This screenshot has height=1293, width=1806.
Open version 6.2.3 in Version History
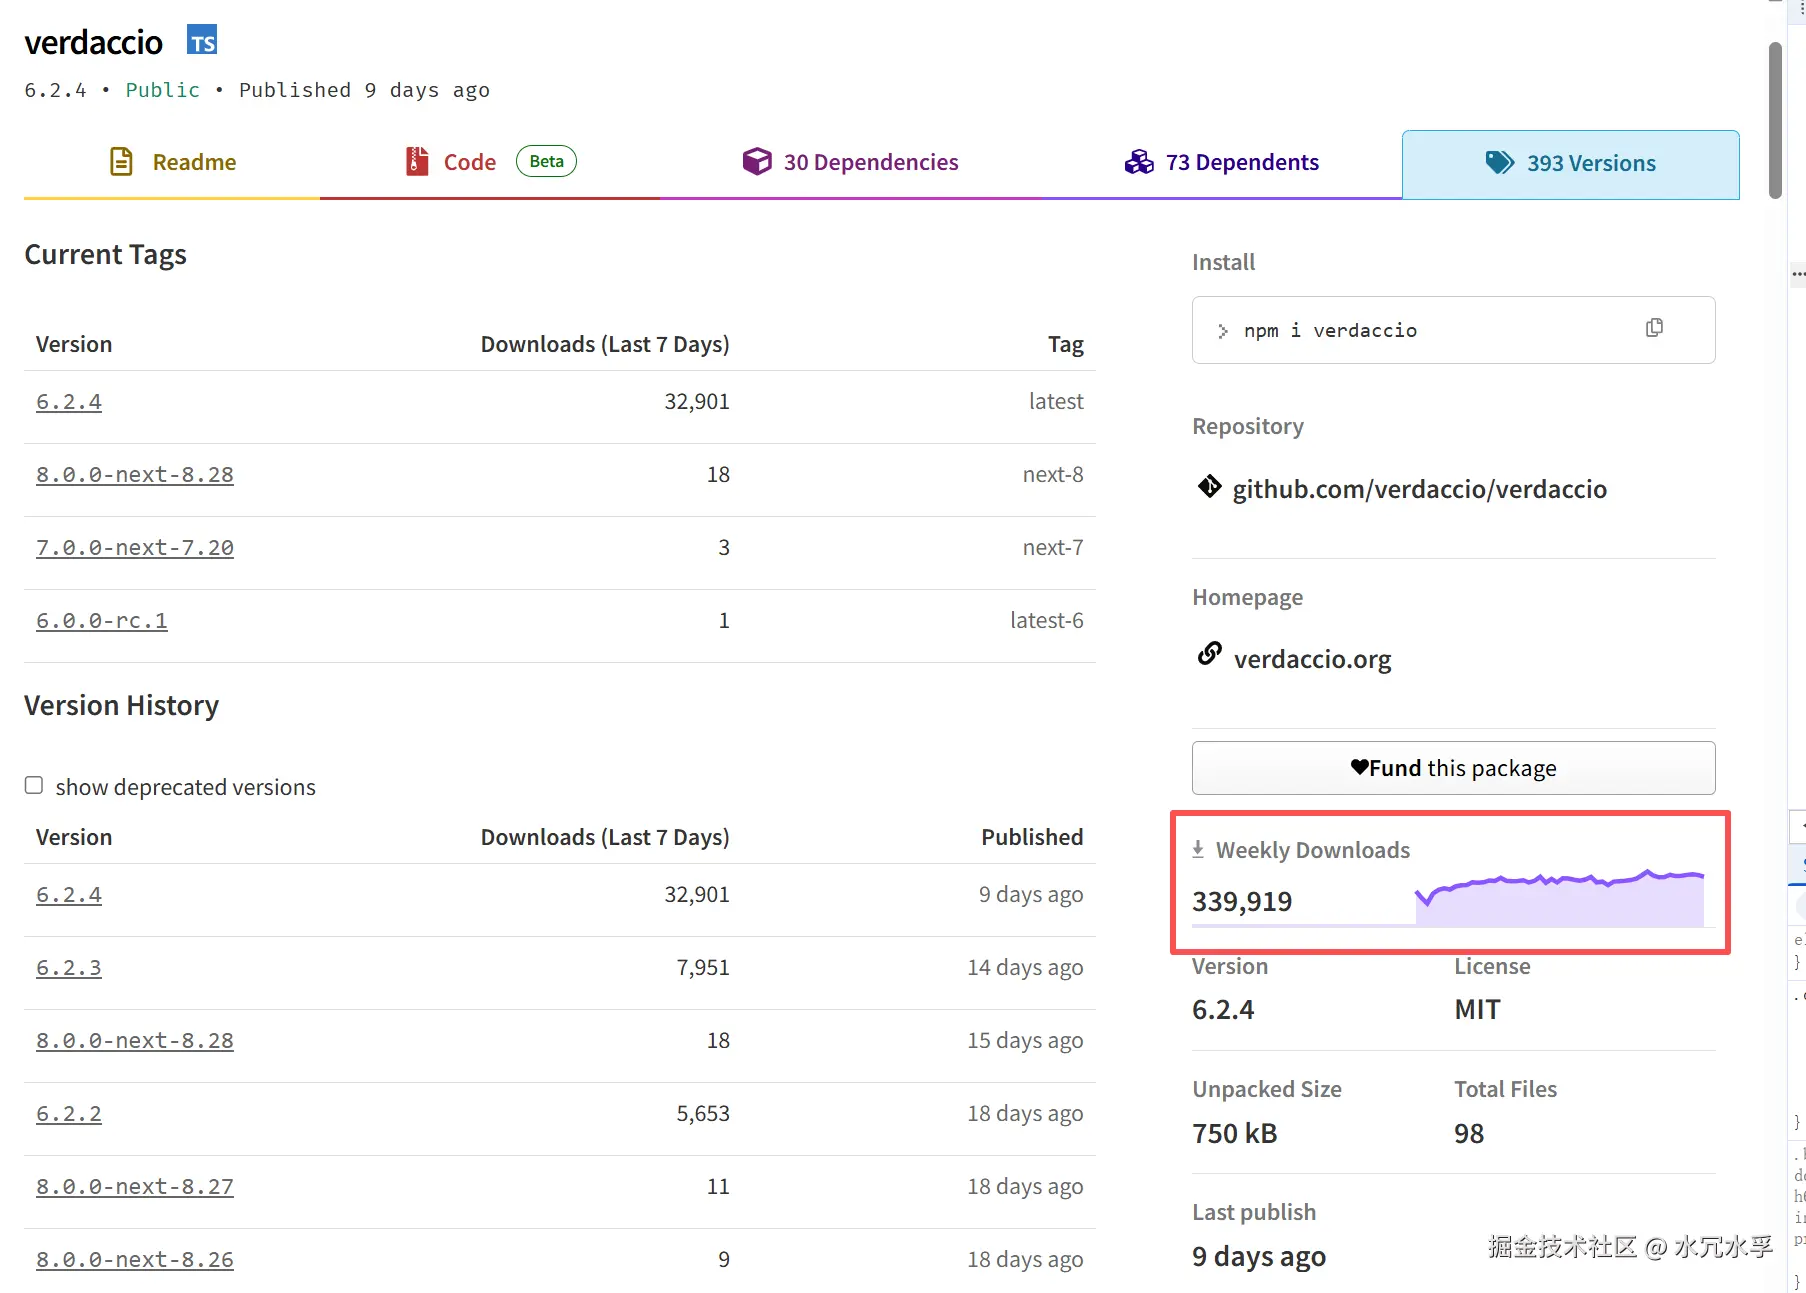pyautogui.click(x=69, y=968)
